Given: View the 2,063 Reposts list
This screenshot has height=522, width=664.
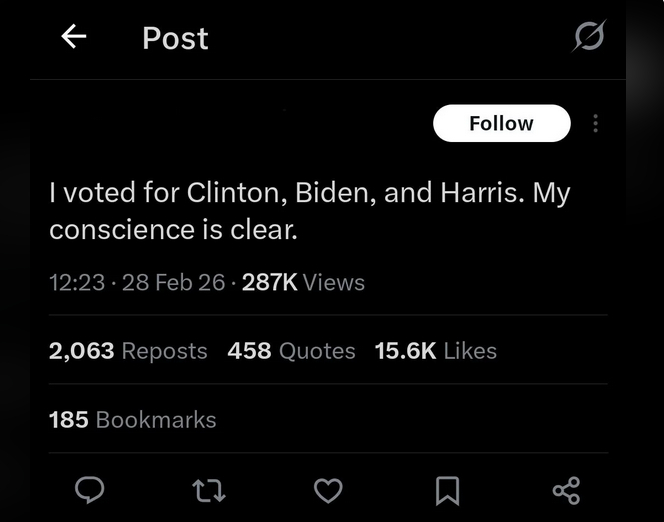Looking at the screenshot, I should pyautogui.click(x=128, y=351).
